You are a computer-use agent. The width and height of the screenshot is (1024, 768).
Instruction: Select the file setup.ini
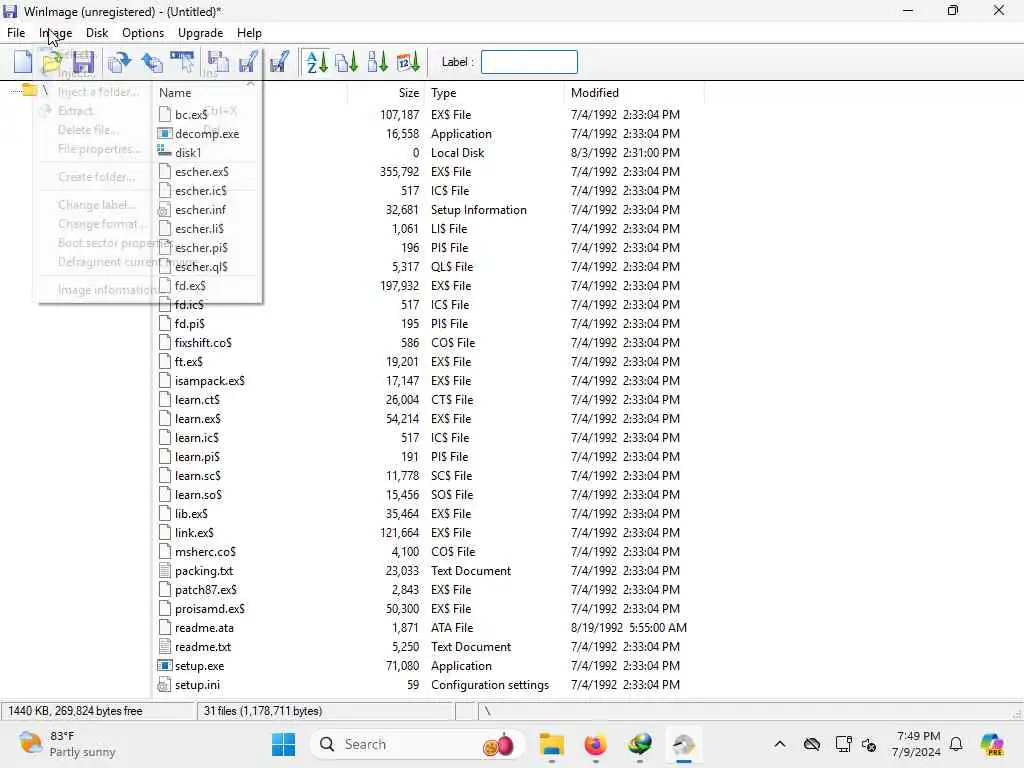pos(197,684)
